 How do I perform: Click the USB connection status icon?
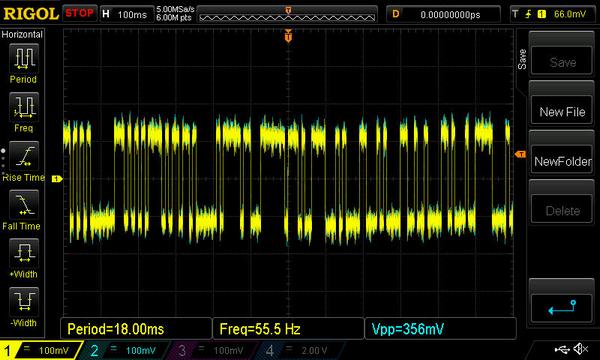(562, 349)
